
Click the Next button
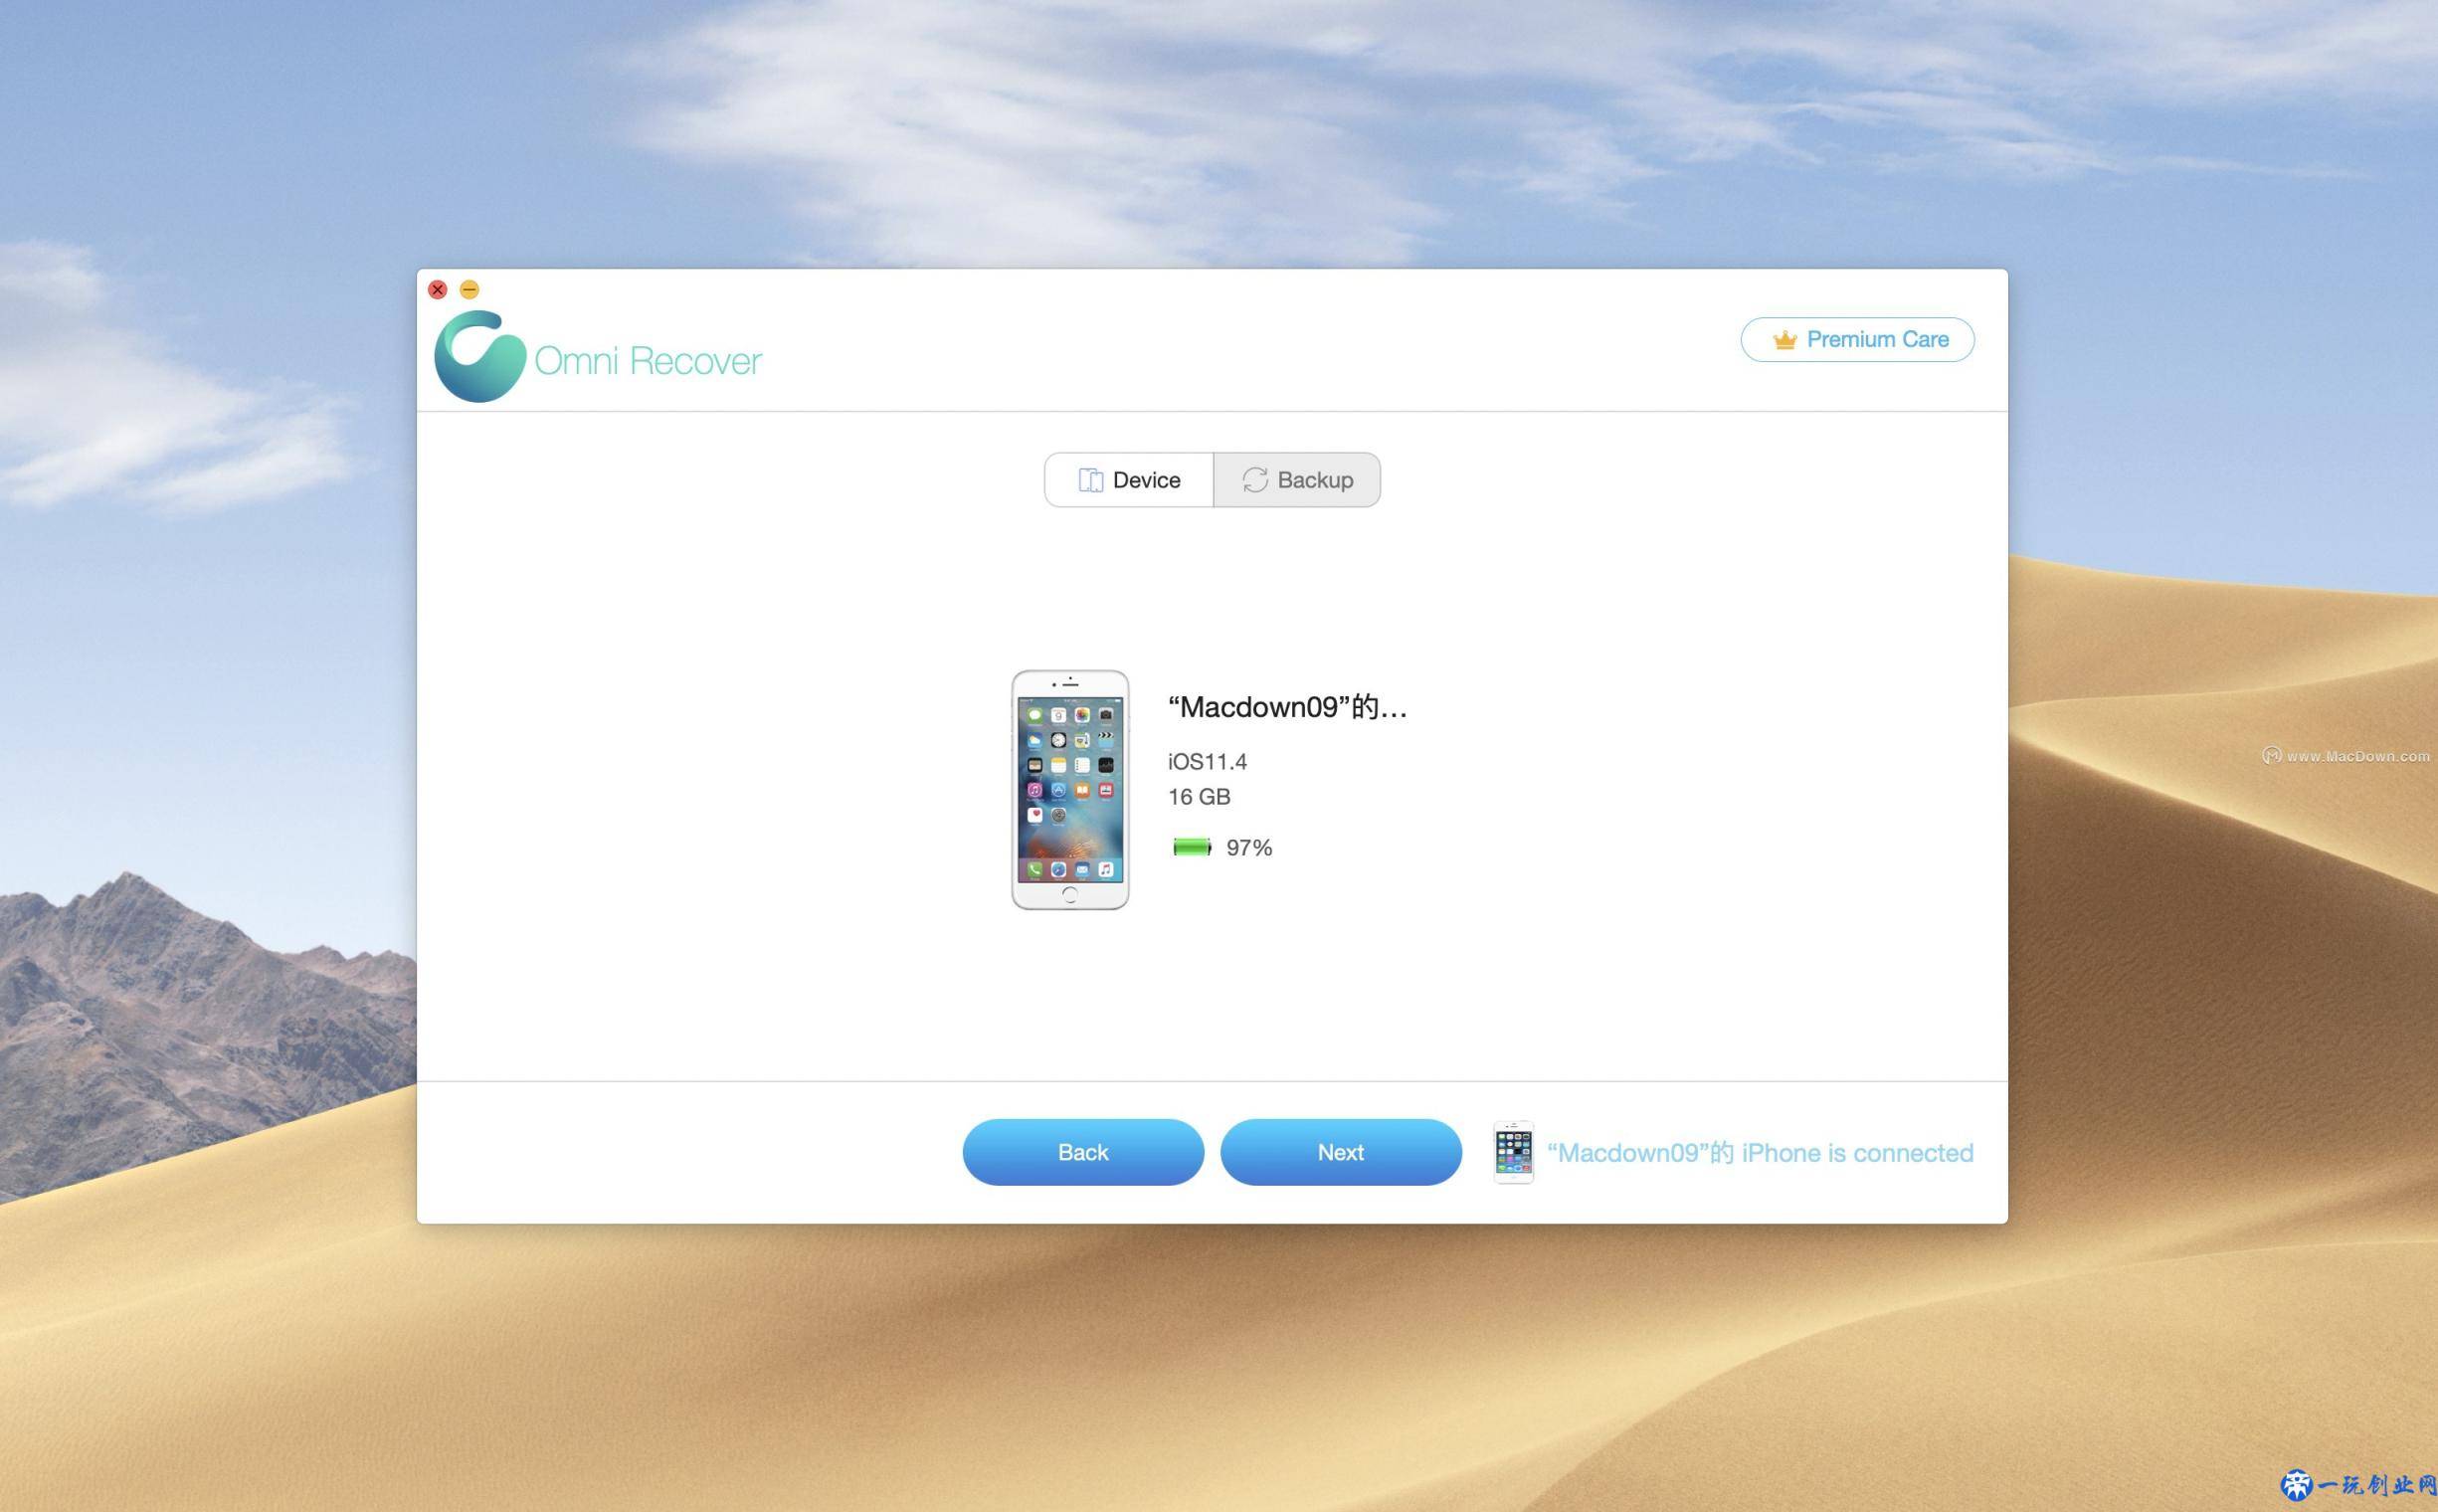(x=1339, y=1152)
